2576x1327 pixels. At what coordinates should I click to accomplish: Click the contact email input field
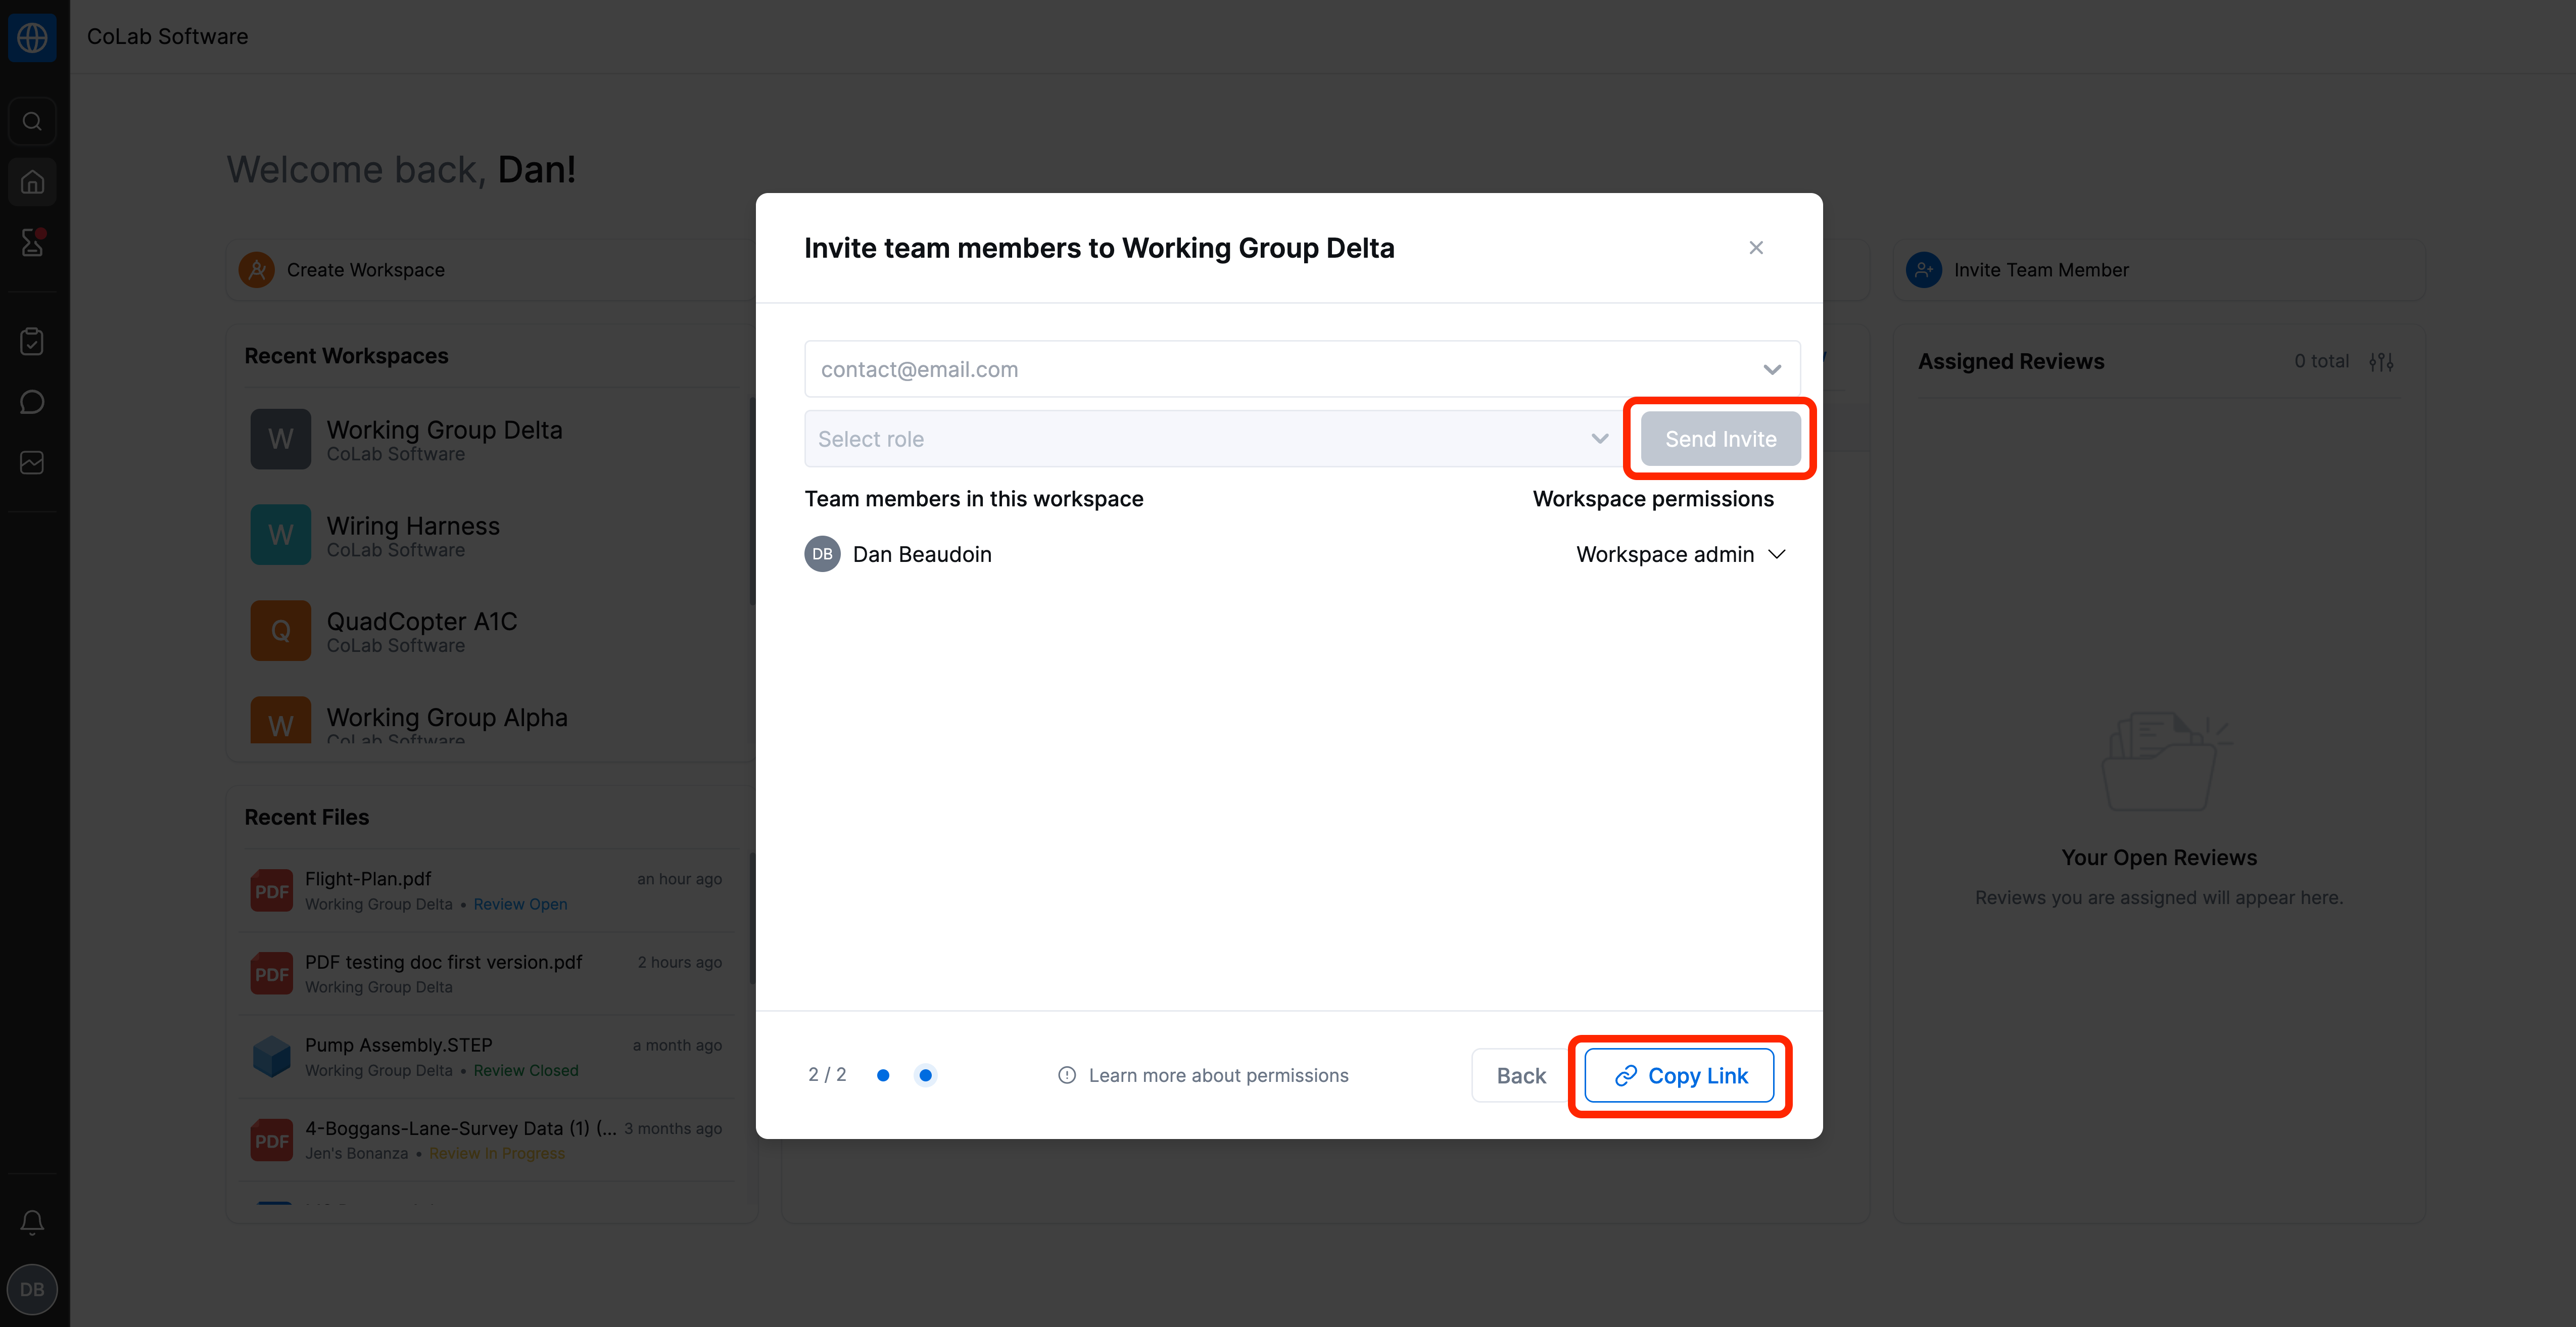point(1302,369)
